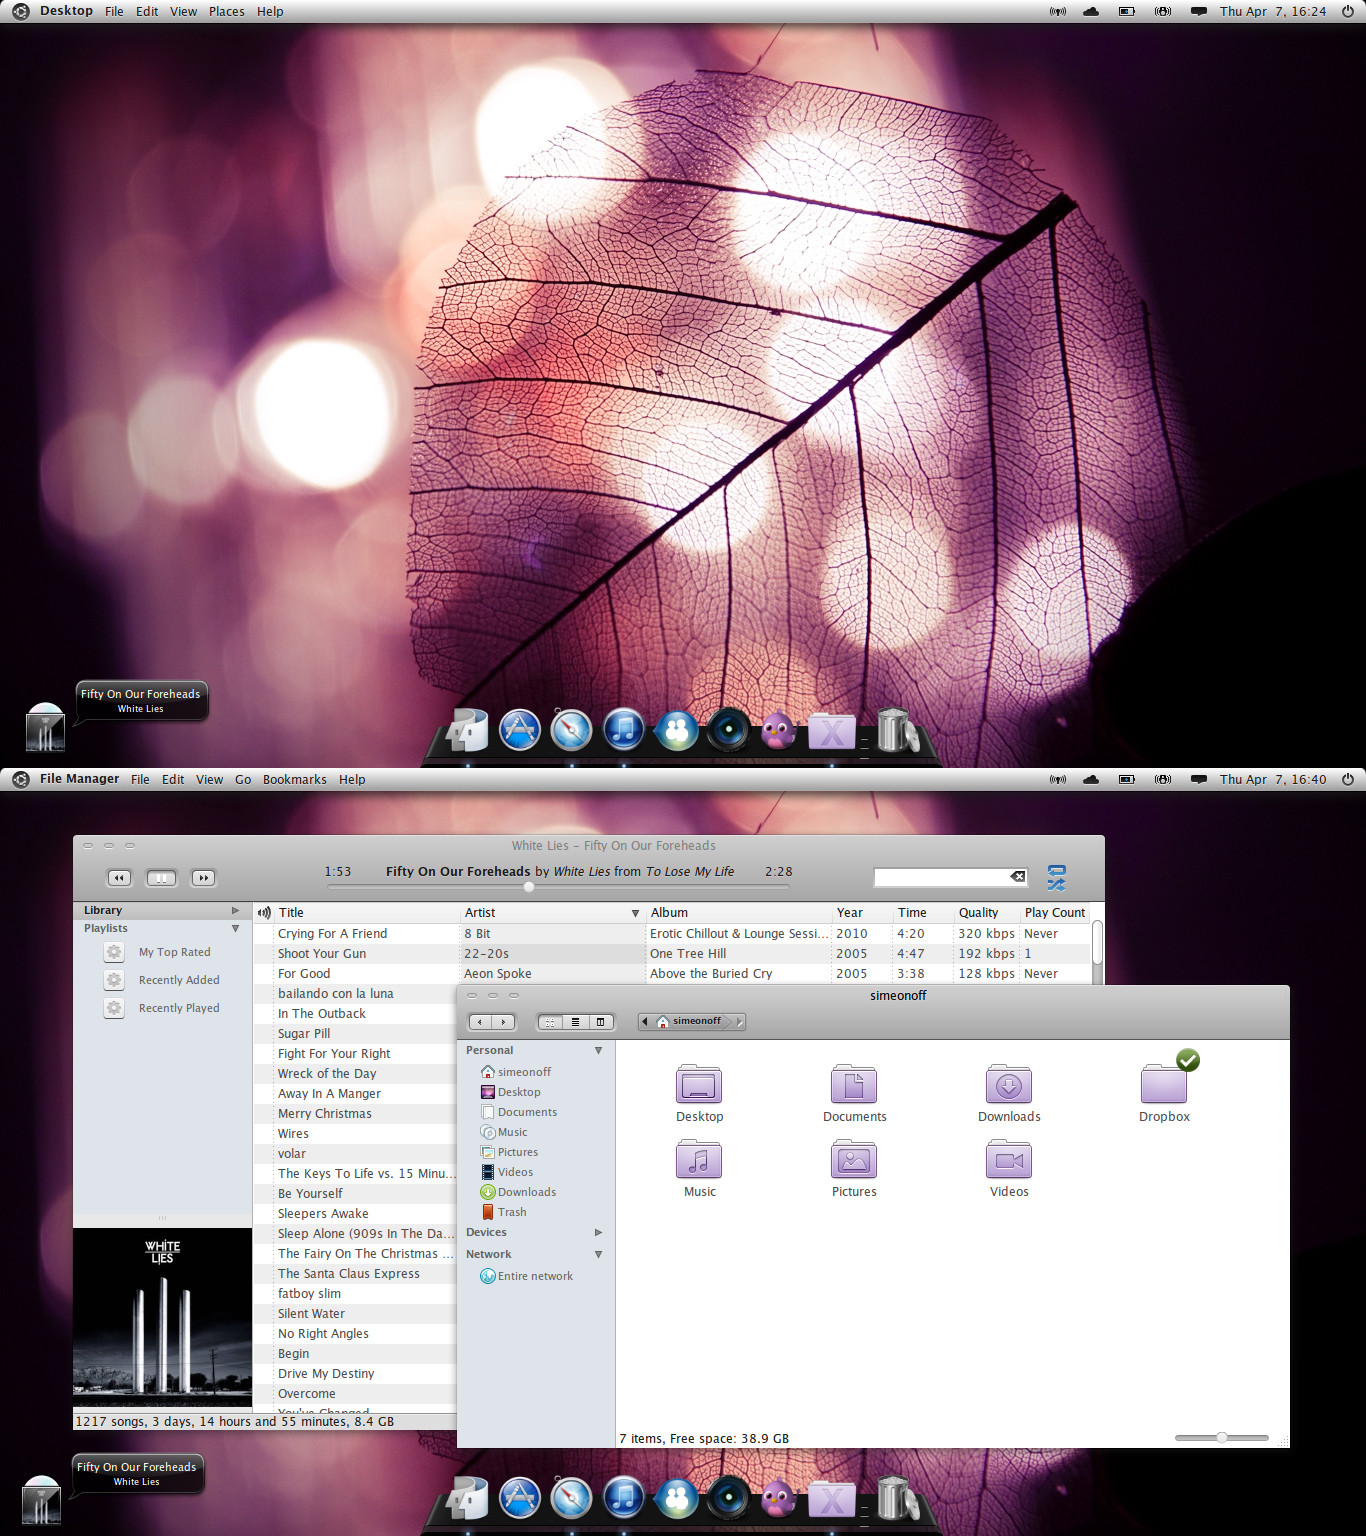Go back in the file manager
Viewport: 1366px width, 1536px height.
coord(480,1022)
